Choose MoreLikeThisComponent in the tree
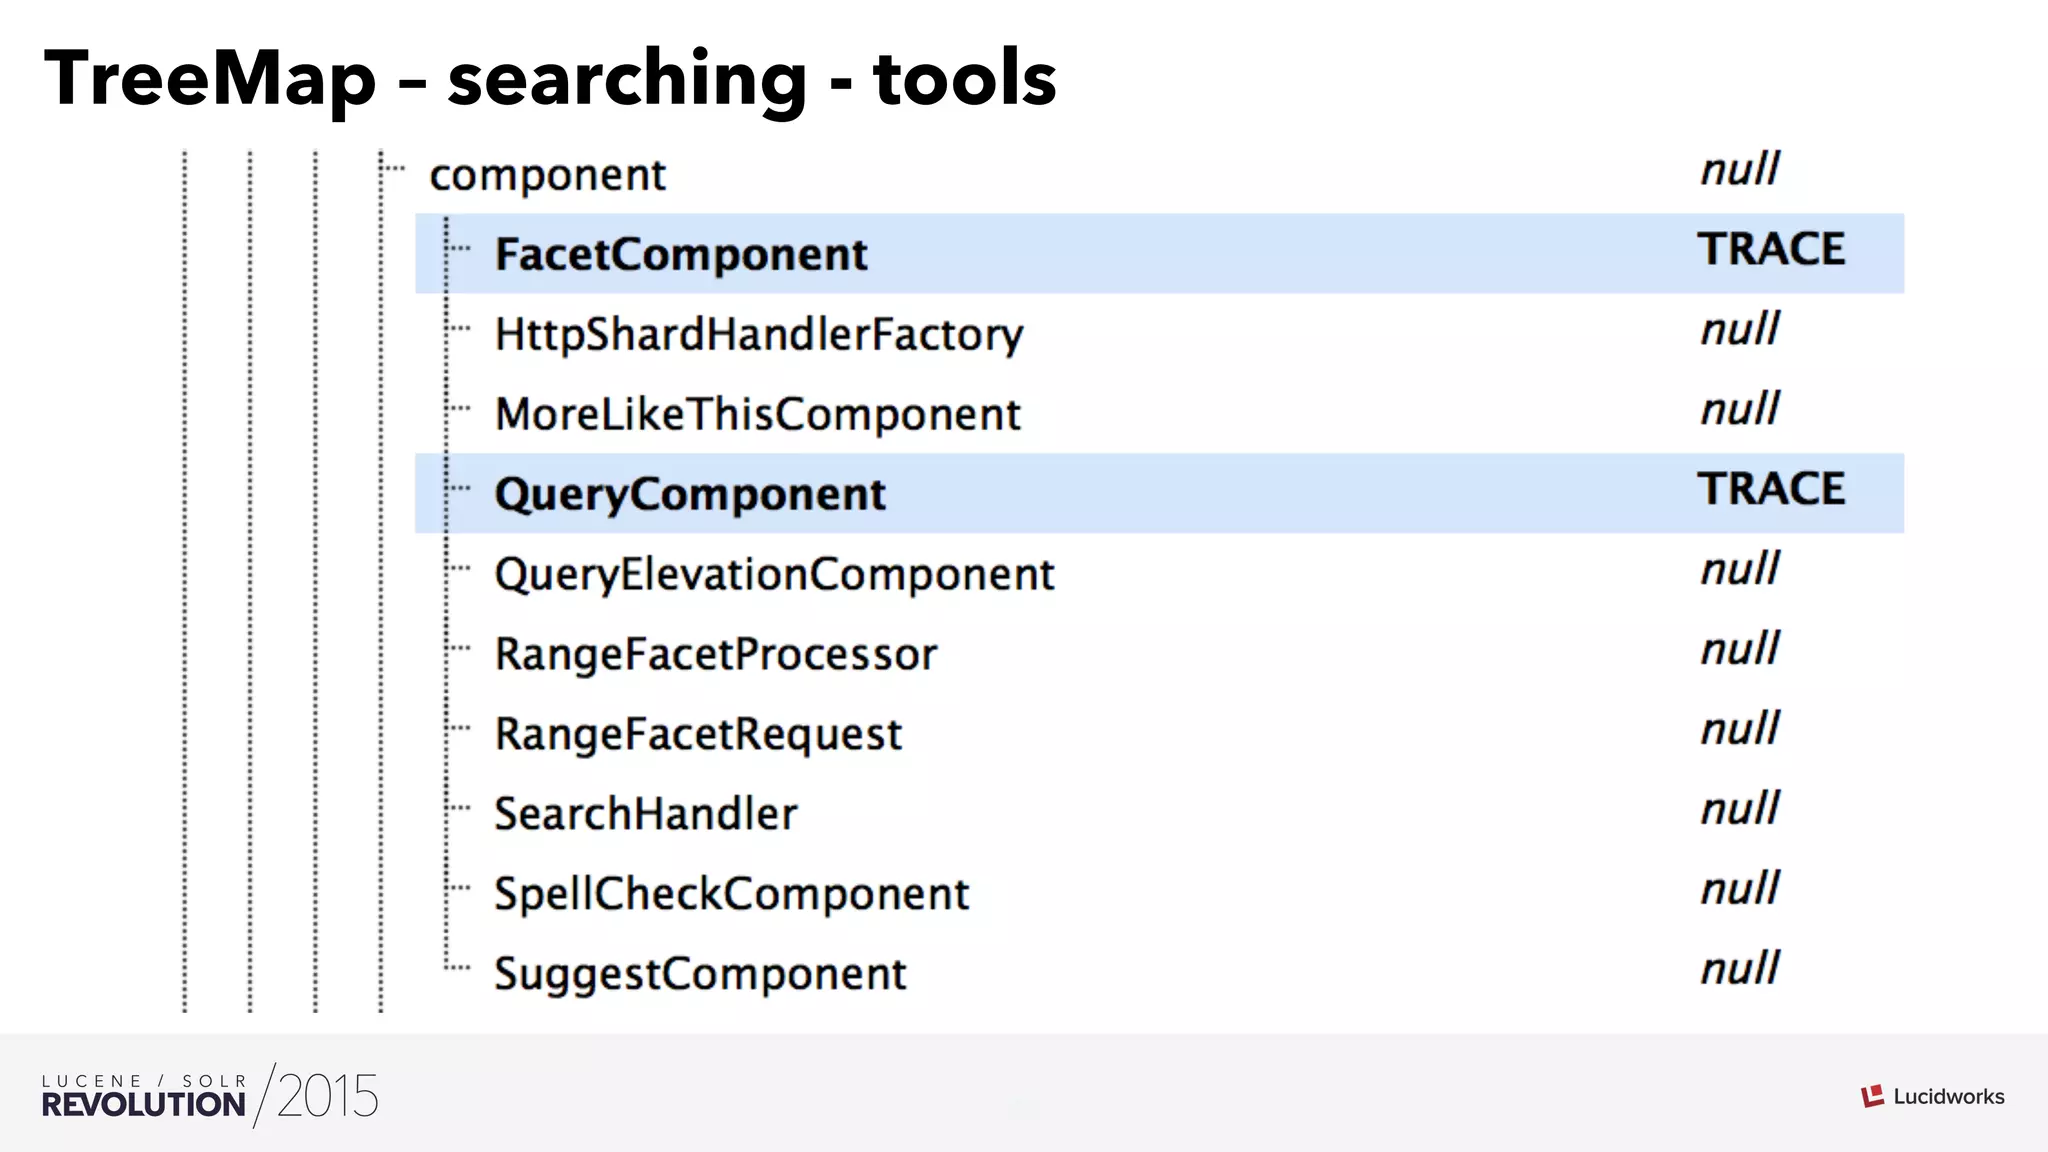Screen dimensions: 2048x1152 [757, 414]
